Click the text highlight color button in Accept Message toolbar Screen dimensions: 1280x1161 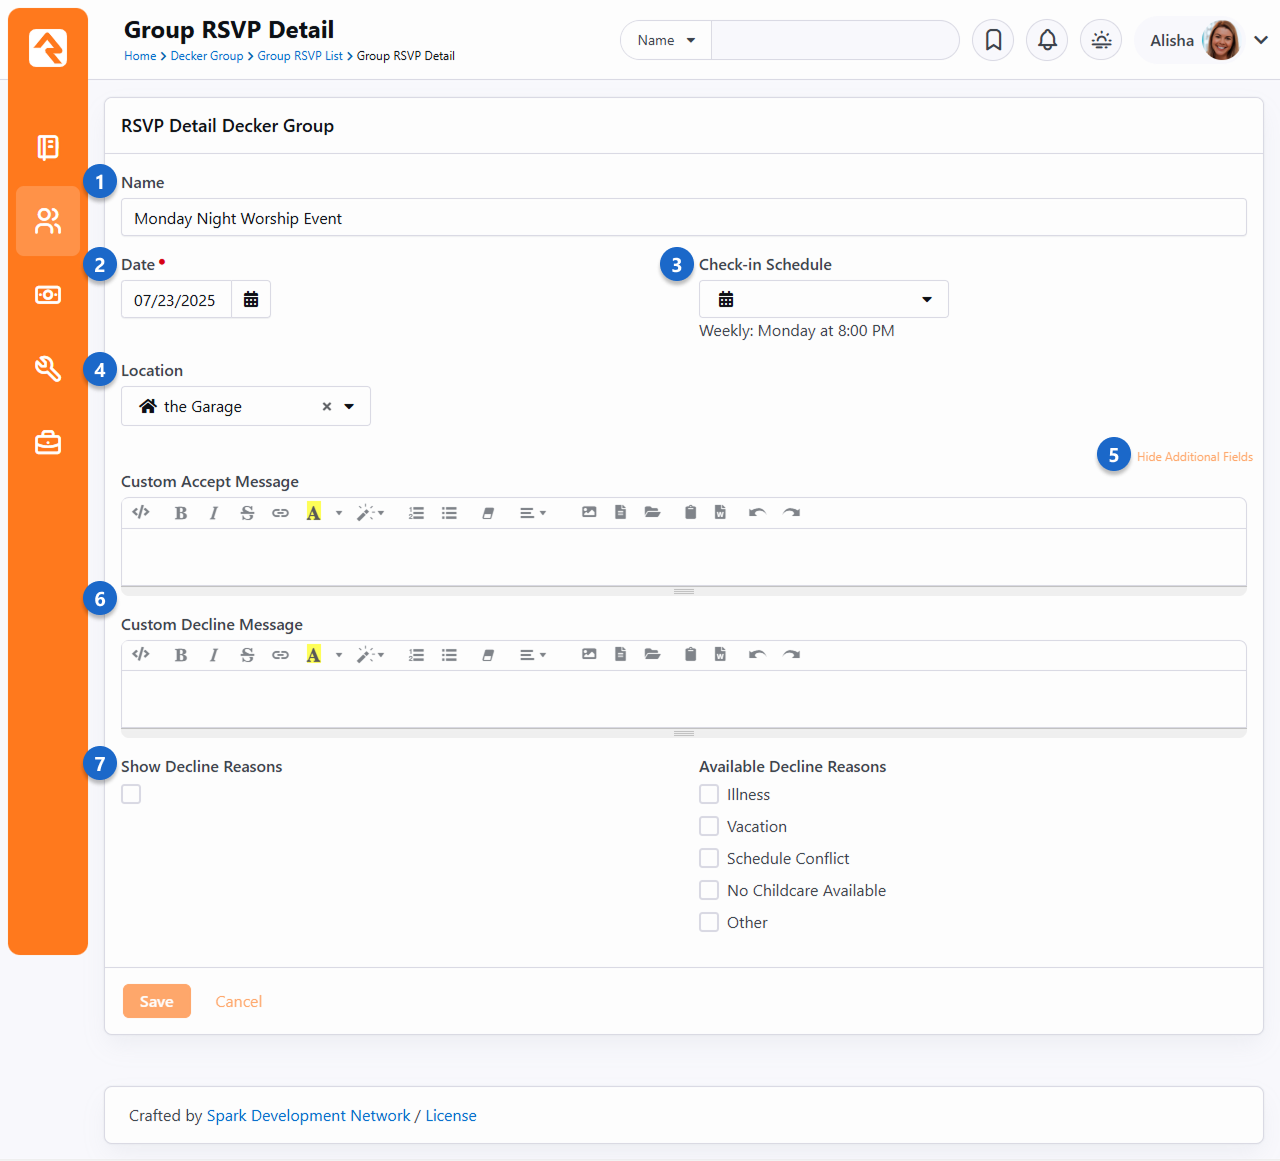pos(314,513)
